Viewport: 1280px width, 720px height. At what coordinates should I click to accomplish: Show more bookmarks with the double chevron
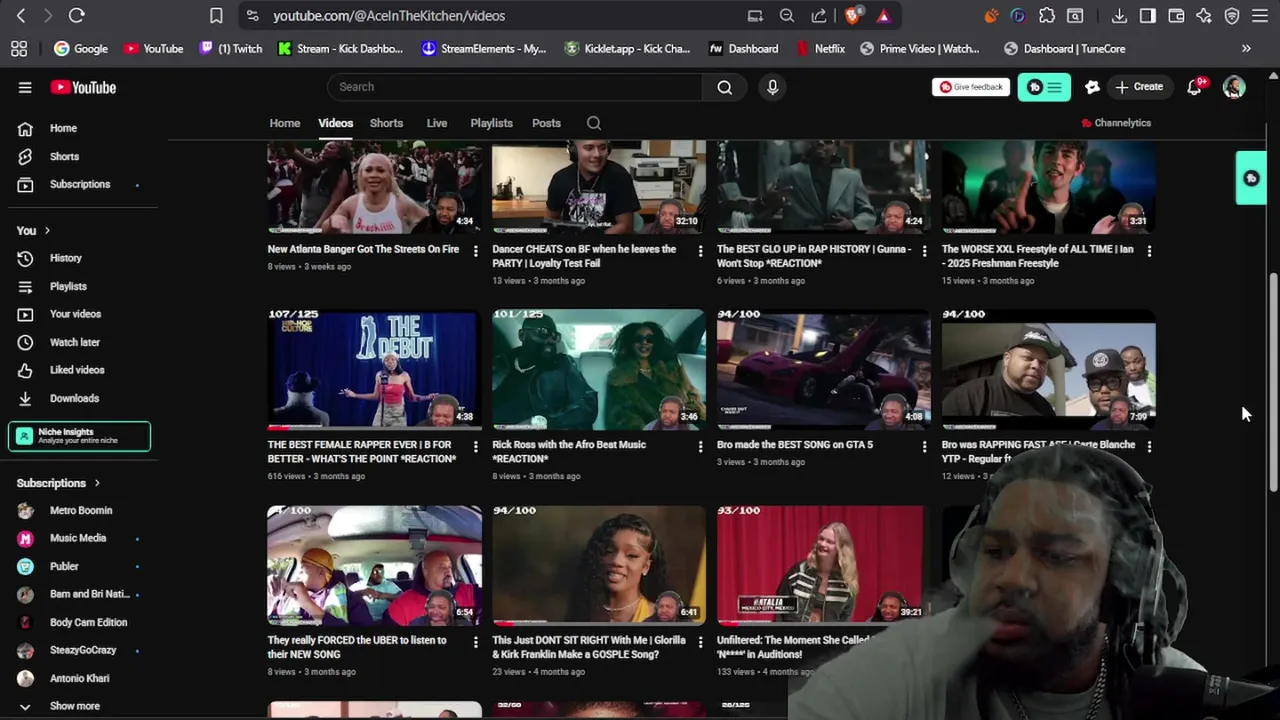point(1246,48)
